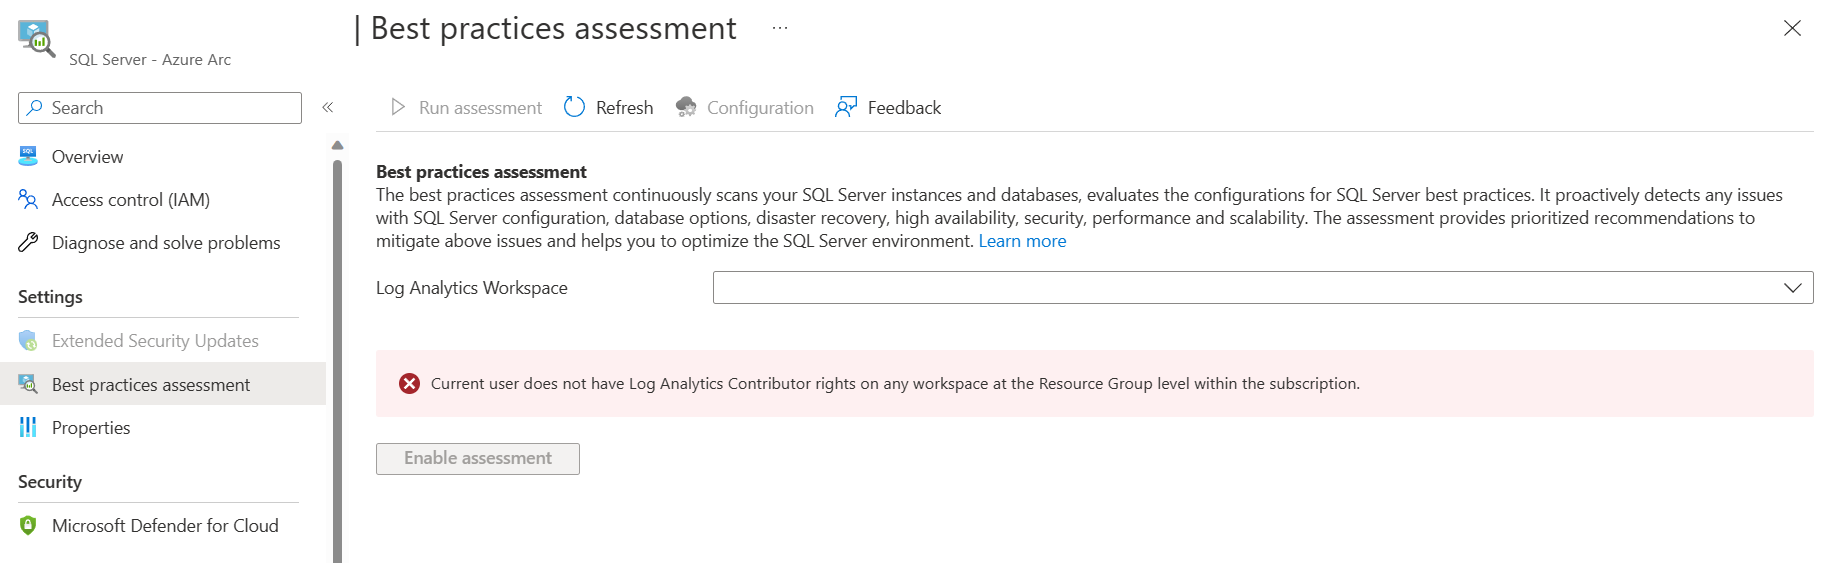Click the red error icon in banner
The image size is (1832, 563).
click(409, 383)
